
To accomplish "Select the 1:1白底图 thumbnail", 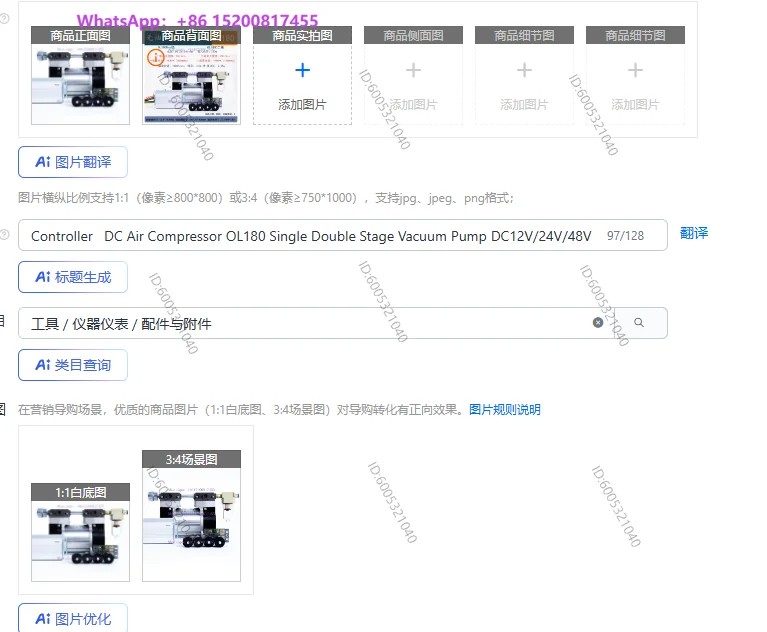I will click(x=80, y=533).
